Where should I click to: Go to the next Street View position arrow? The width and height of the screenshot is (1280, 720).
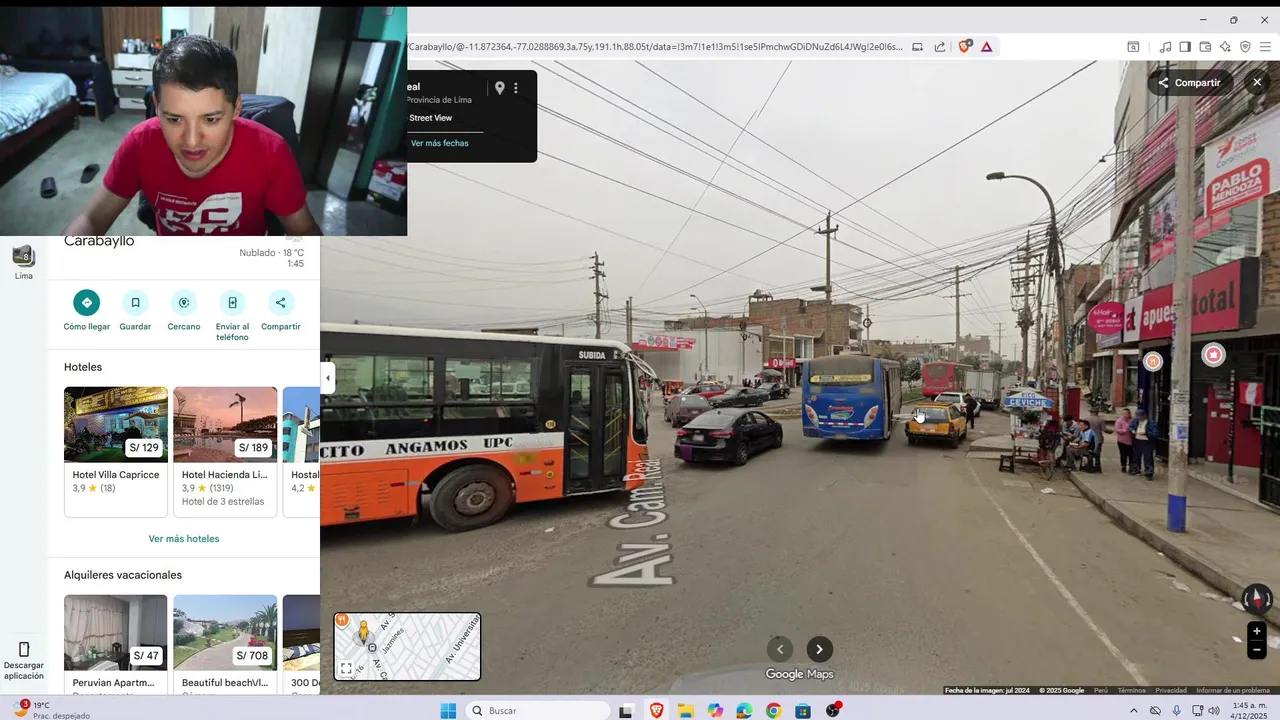pyautogui.click(x=819, y=649)
